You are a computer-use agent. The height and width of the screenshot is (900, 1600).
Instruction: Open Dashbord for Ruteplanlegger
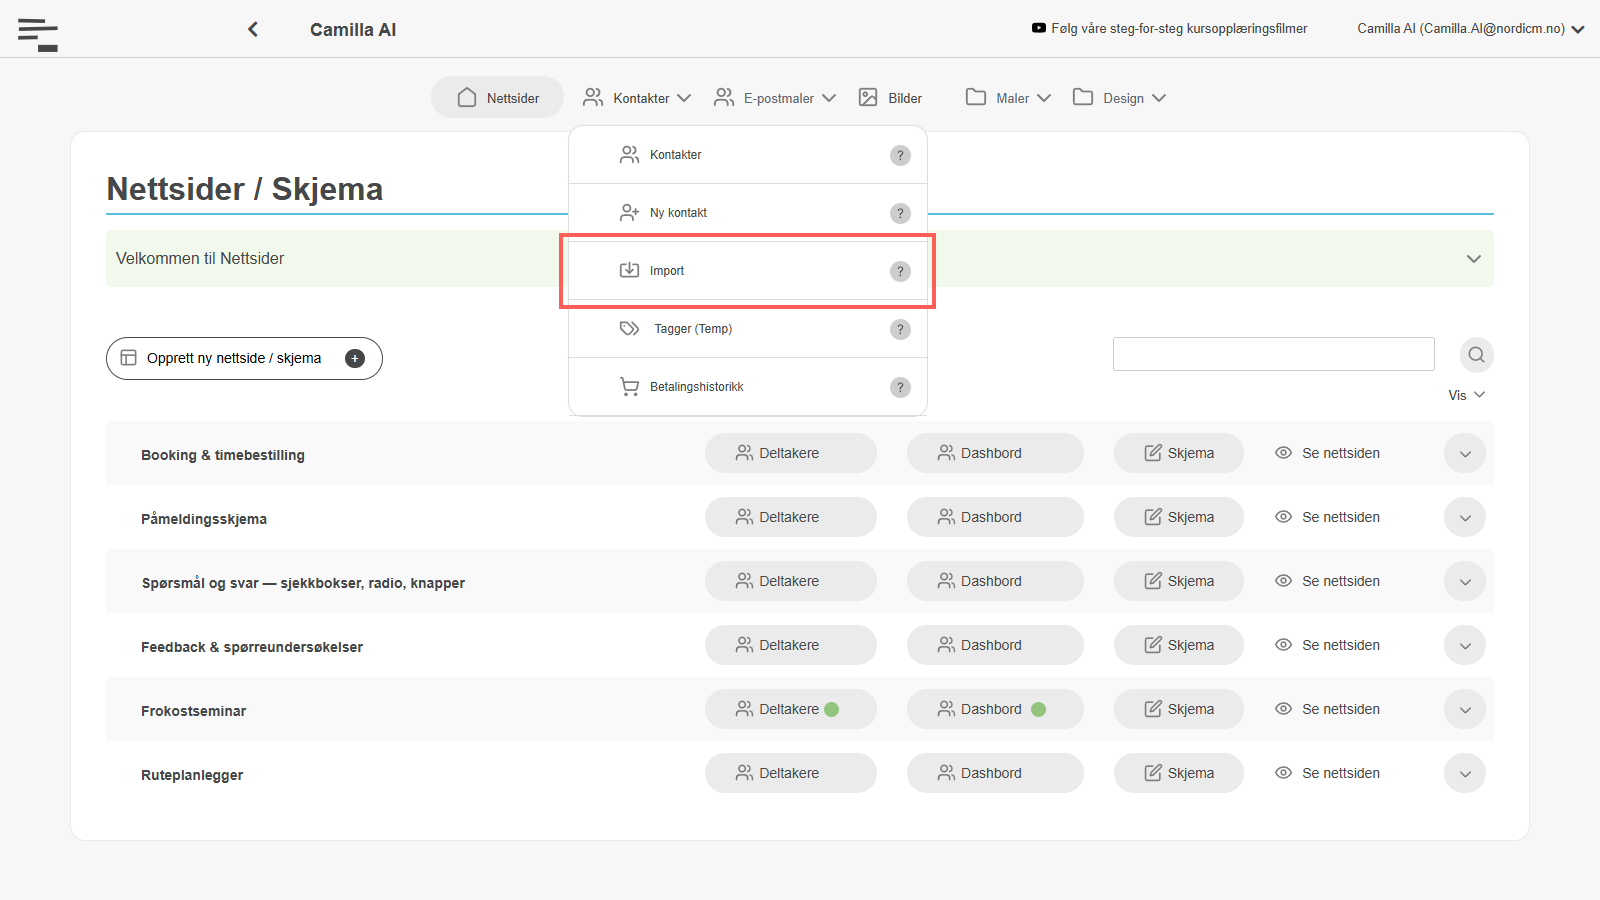point(995,773)
